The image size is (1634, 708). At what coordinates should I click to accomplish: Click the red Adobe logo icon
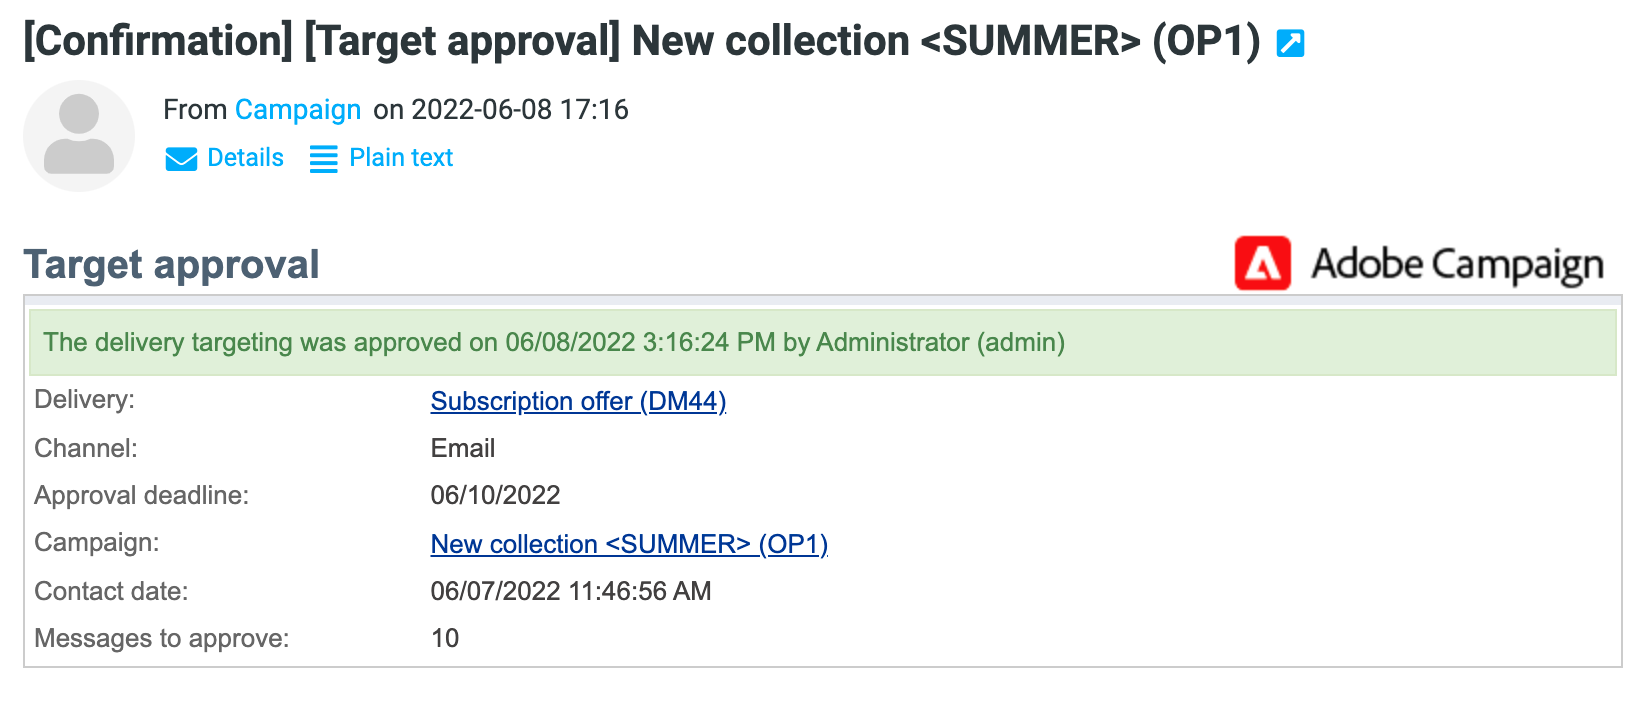tap(1263, 264)
